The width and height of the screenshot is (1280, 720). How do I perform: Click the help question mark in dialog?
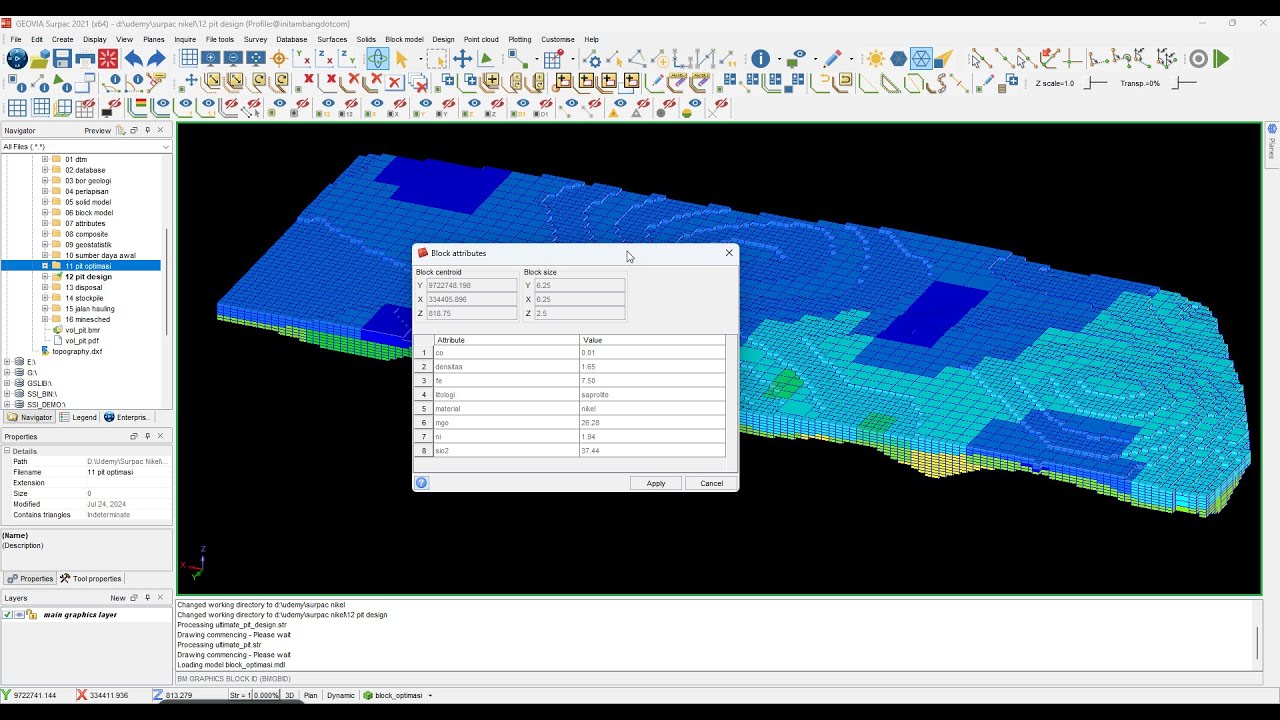click(x=421, y=483)
